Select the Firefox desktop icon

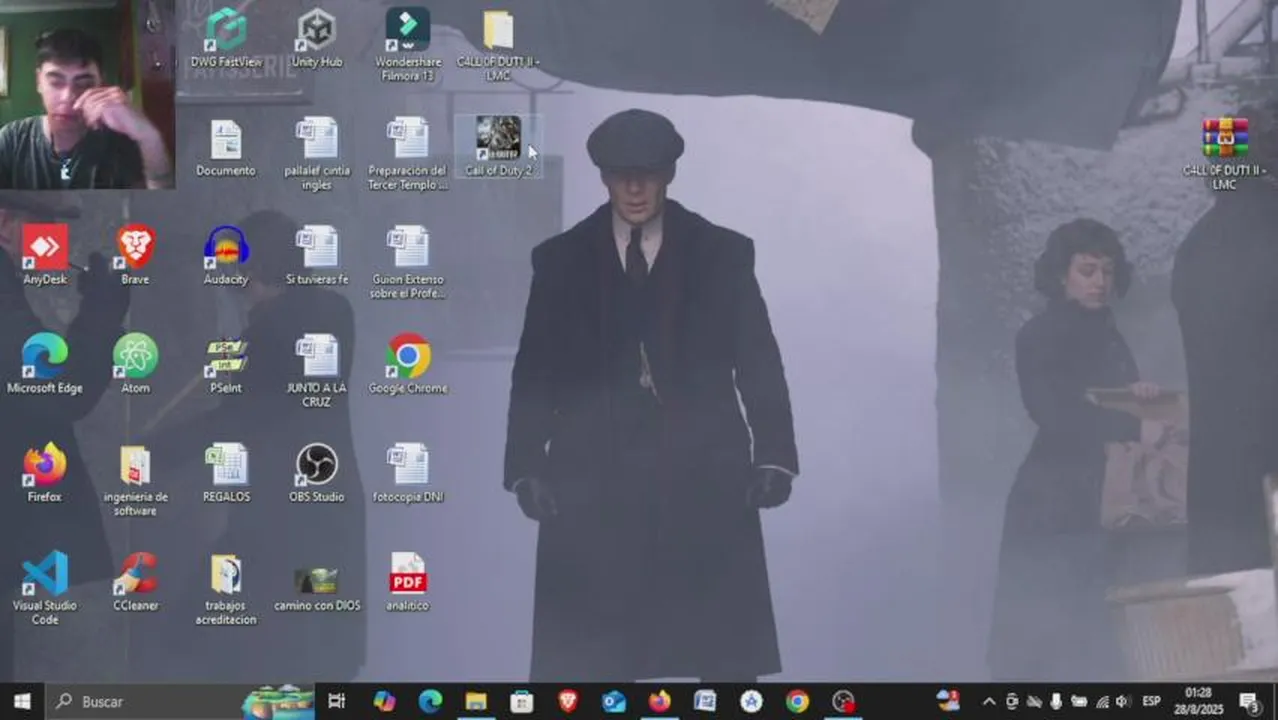pos(45,473)
